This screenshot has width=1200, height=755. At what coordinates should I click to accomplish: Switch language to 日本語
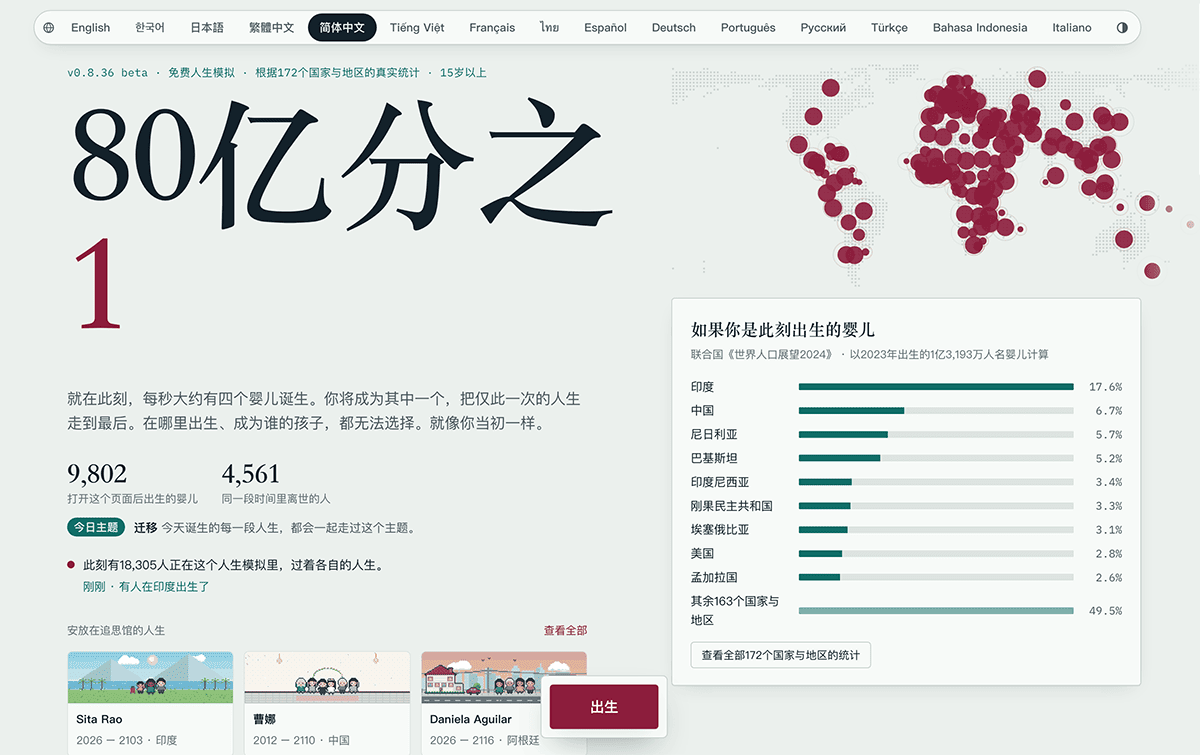pyautogui.click(x=207, y=28)
